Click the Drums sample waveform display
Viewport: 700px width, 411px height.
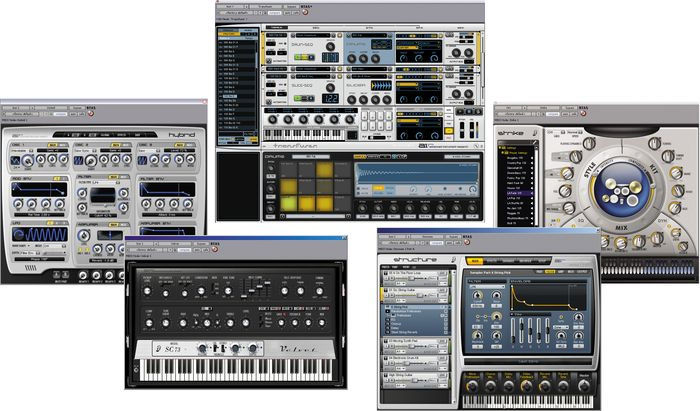416,173
